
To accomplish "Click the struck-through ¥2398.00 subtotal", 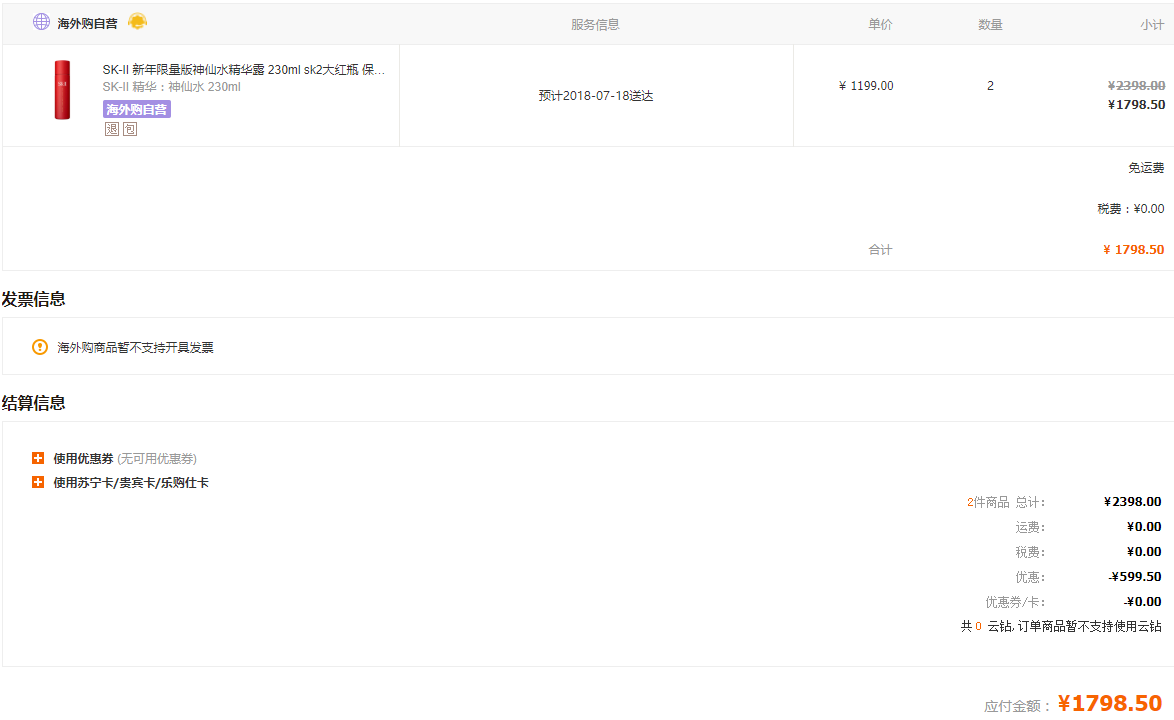I will (x=1137, y=86).
